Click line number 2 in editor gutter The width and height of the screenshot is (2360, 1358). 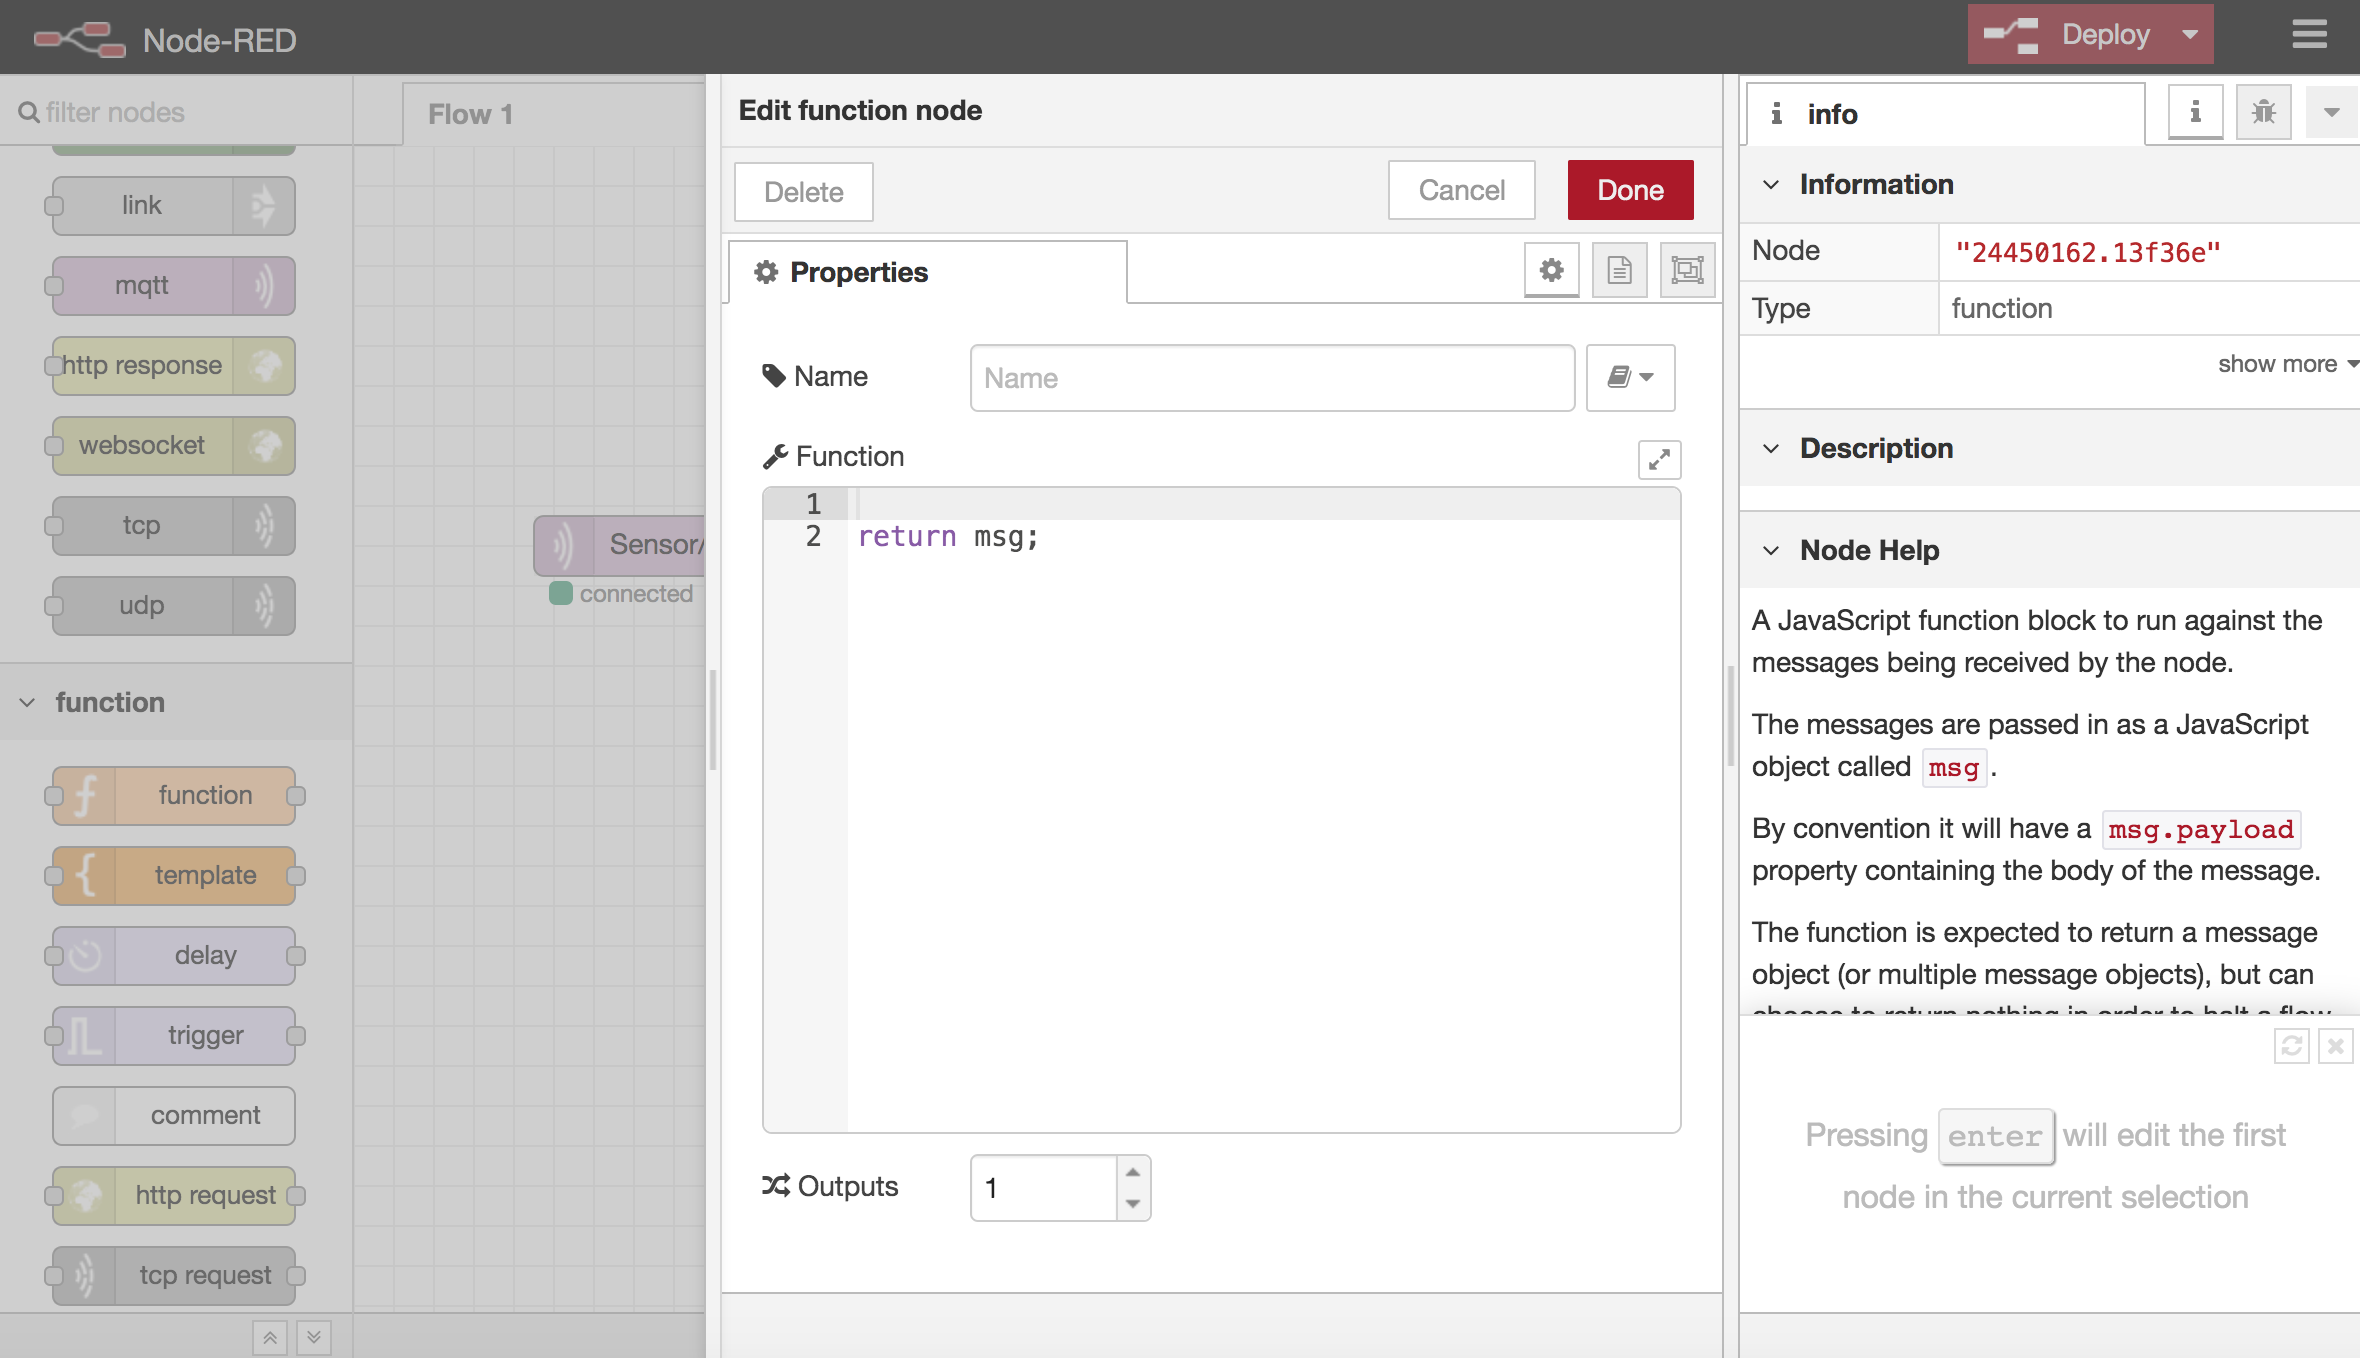point(813,536)
